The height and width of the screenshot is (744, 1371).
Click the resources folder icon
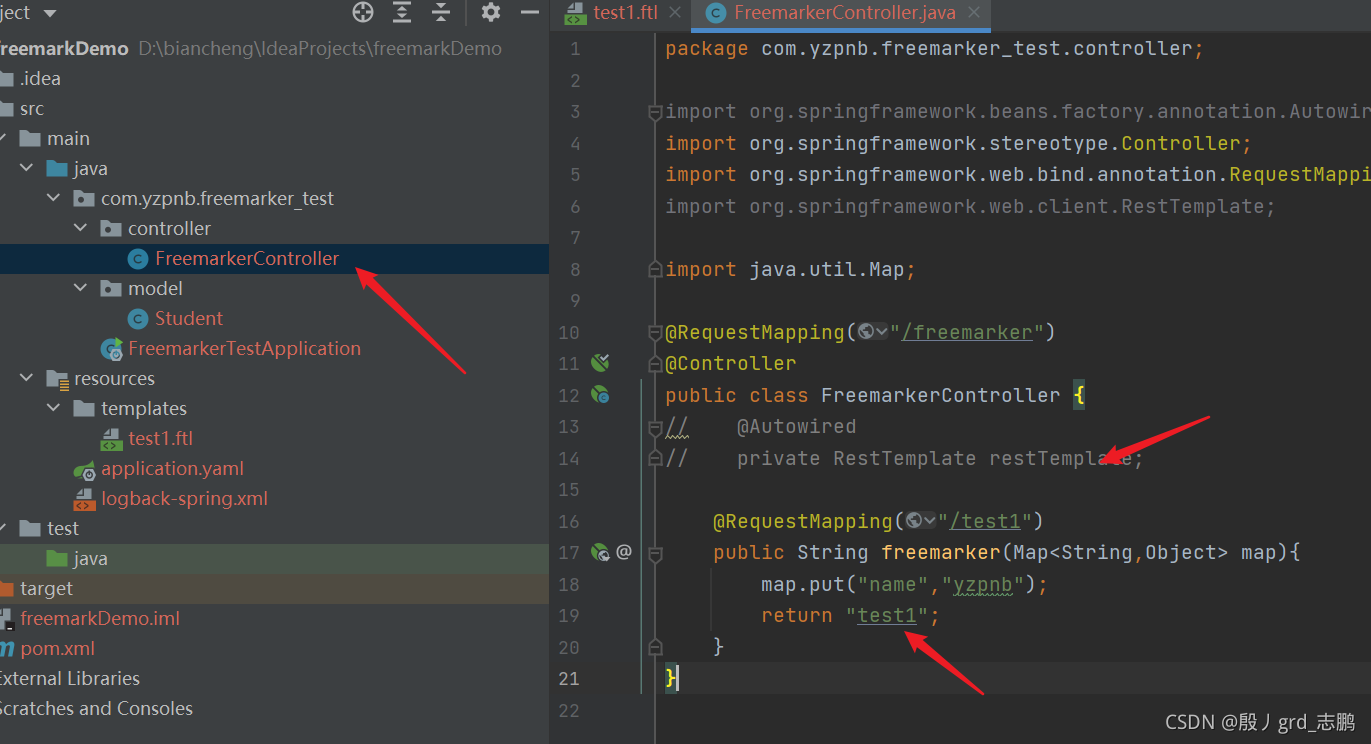tap(57, 379)
